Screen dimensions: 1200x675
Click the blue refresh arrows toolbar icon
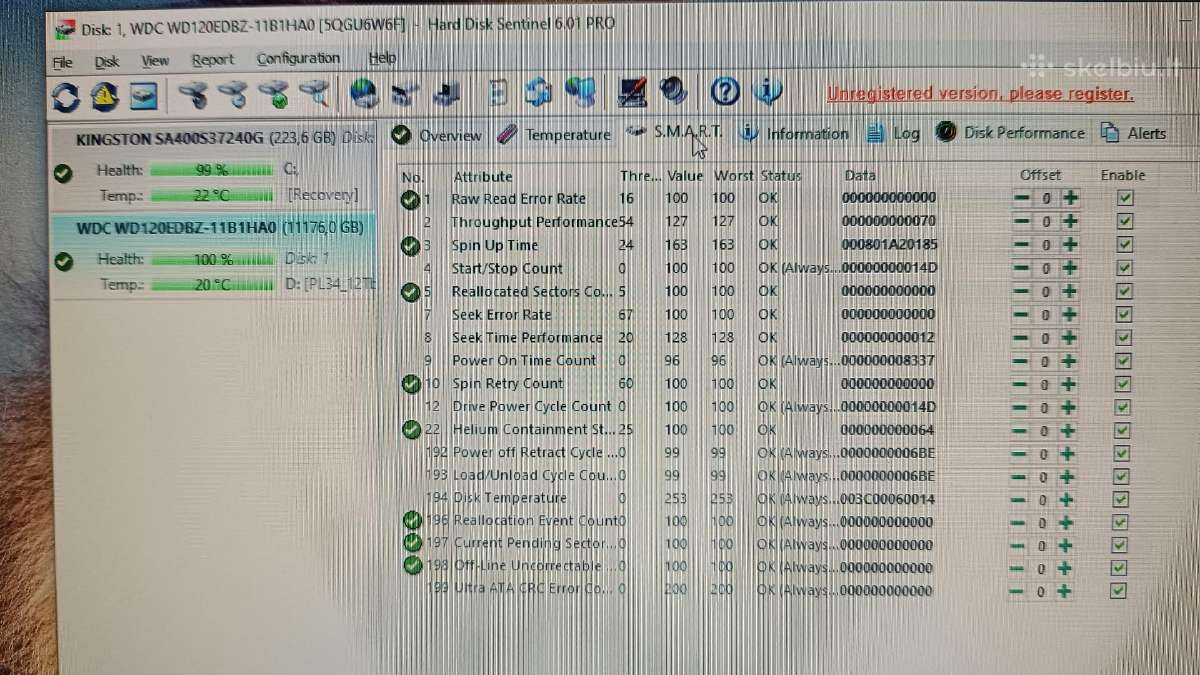[66, 95]
